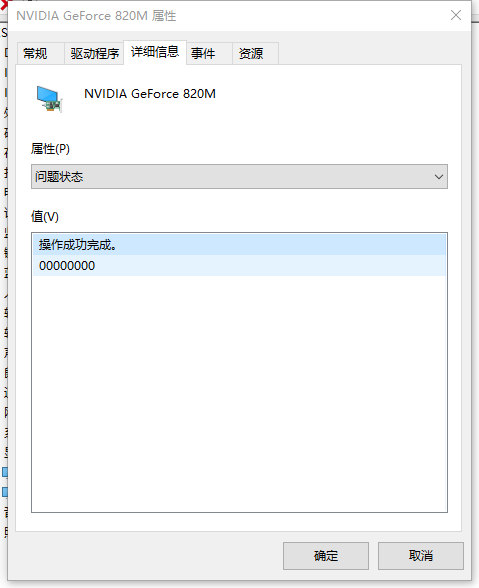Image resolution: width=479 pixels, height=588 pixels.
Task: Select the value row 00000000
Action: click(239, 266)
